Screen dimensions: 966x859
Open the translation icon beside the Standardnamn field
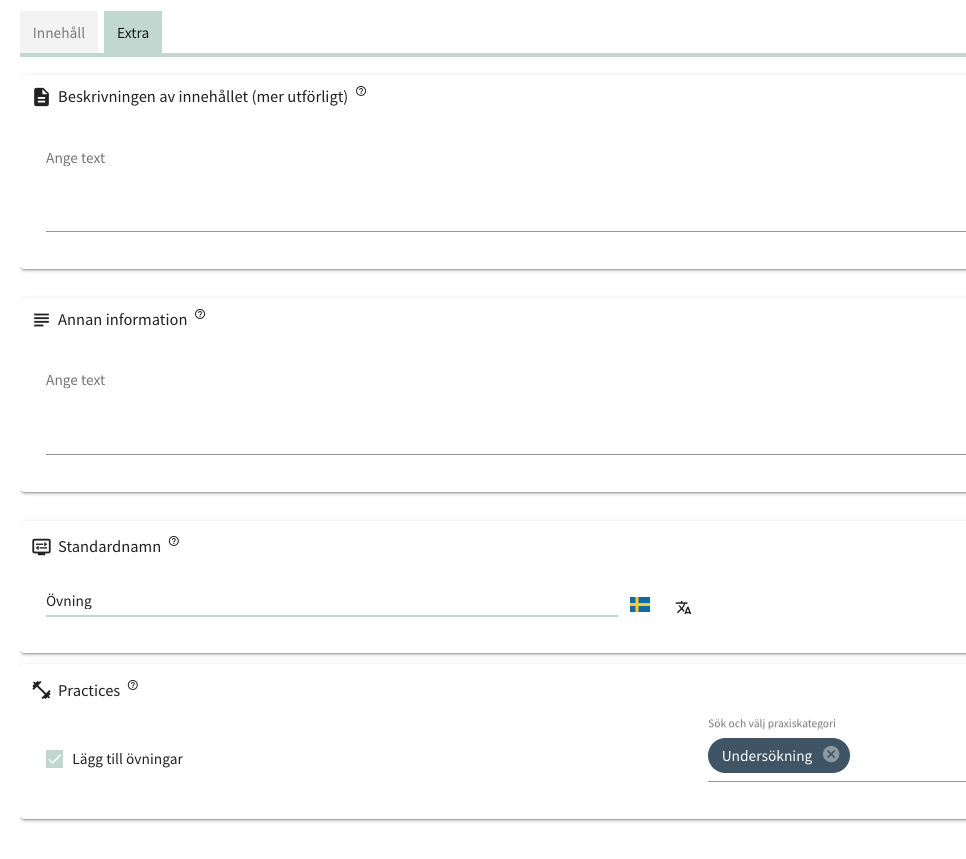(x=683, y=606)
